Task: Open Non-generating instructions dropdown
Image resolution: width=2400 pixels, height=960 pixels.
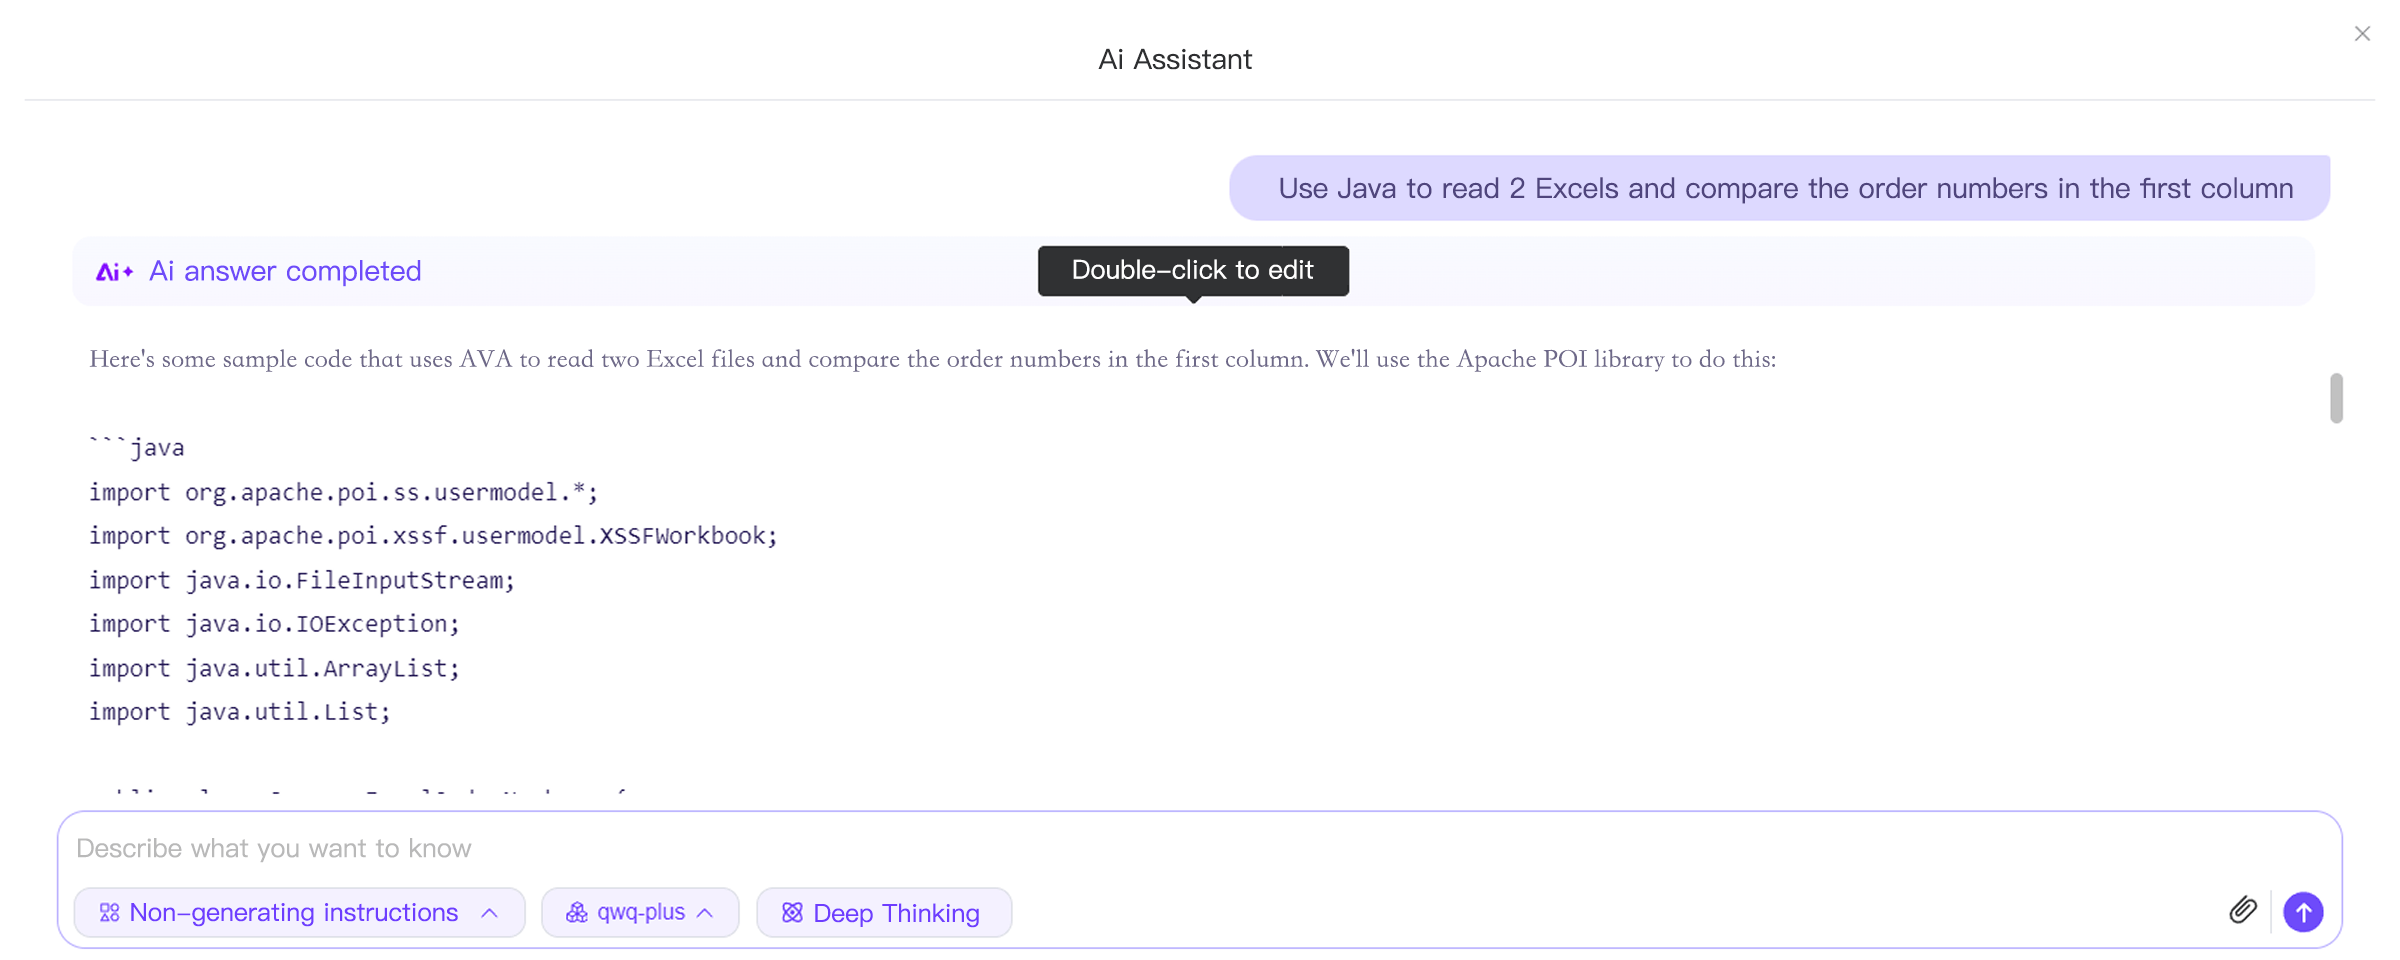Action: 299,912
